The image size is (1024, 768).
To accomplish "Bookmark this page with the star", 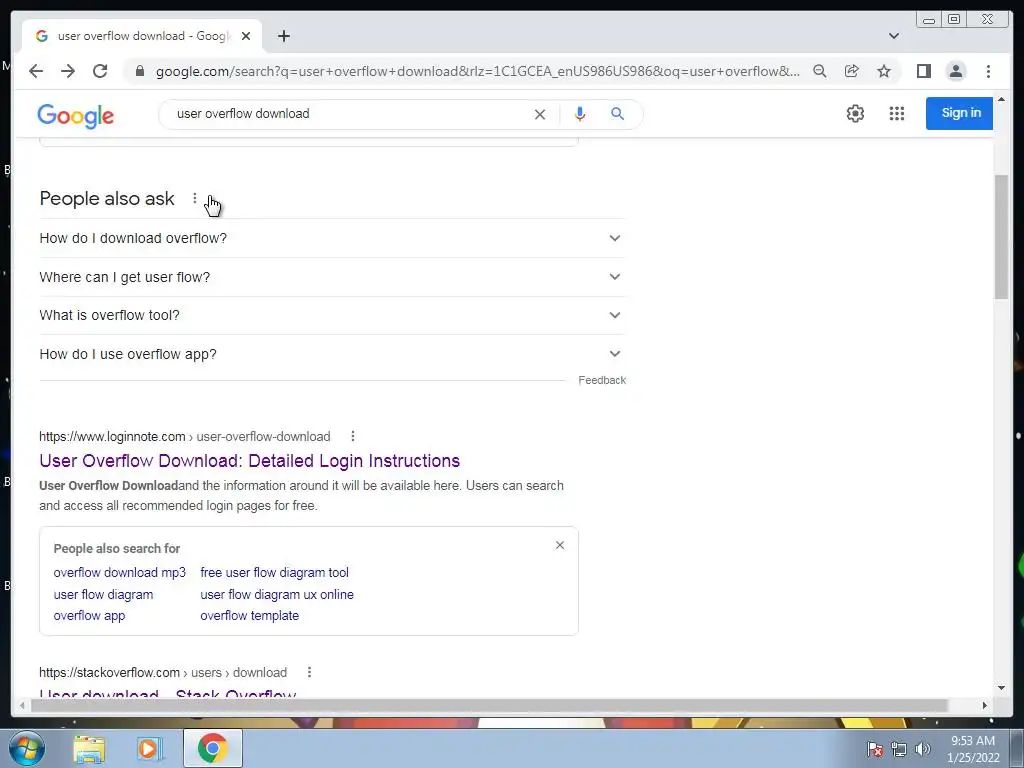I will [884, 71].
